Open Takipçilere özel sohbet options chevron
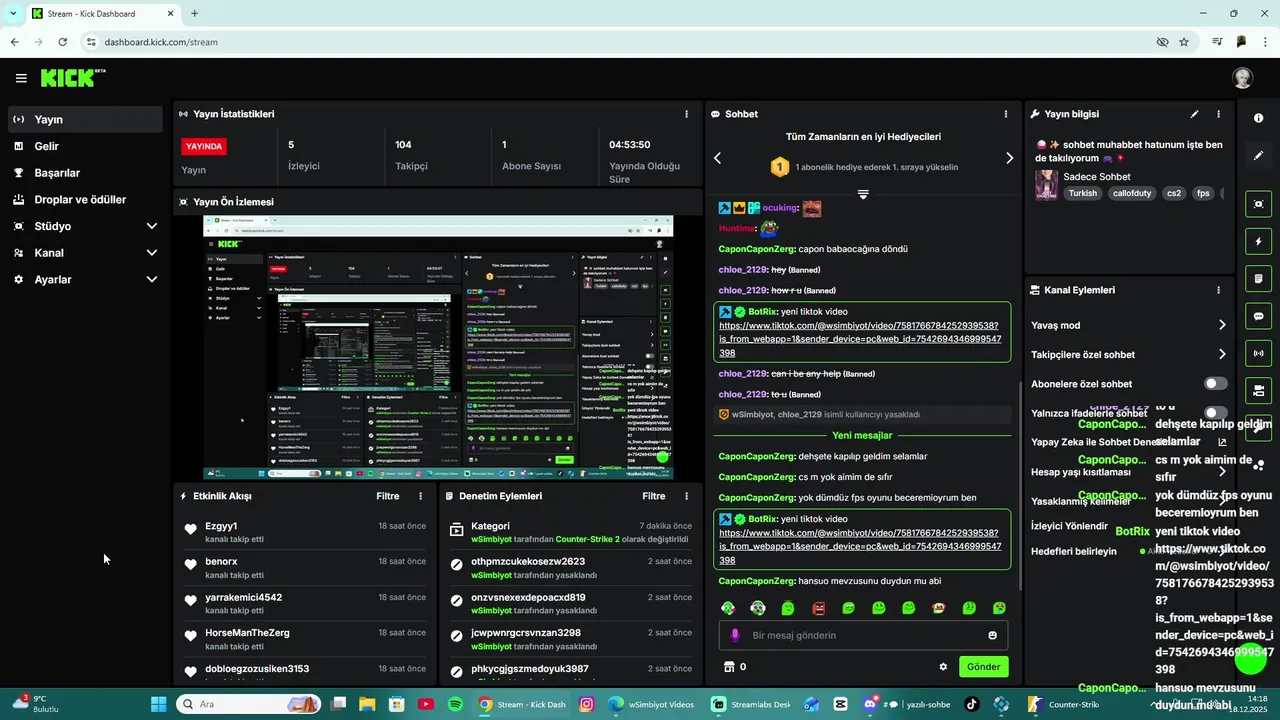Image resolution: width=1280 pixels, height=720 pixels. tap(1221, 354)
